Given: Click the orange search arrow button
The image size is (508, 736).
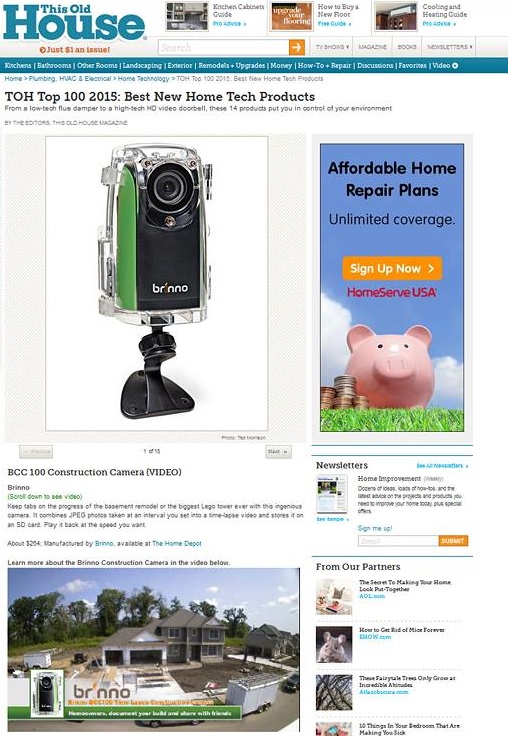Looking at the screenshot, I should 297,47.
